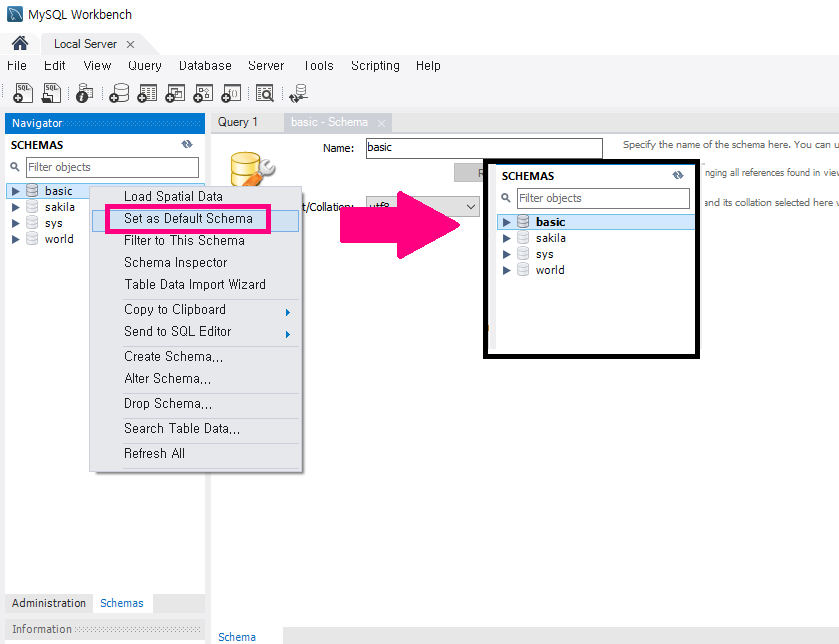
Task: Click the Navigator Filter objects field
Action: [x=112, y=167]
